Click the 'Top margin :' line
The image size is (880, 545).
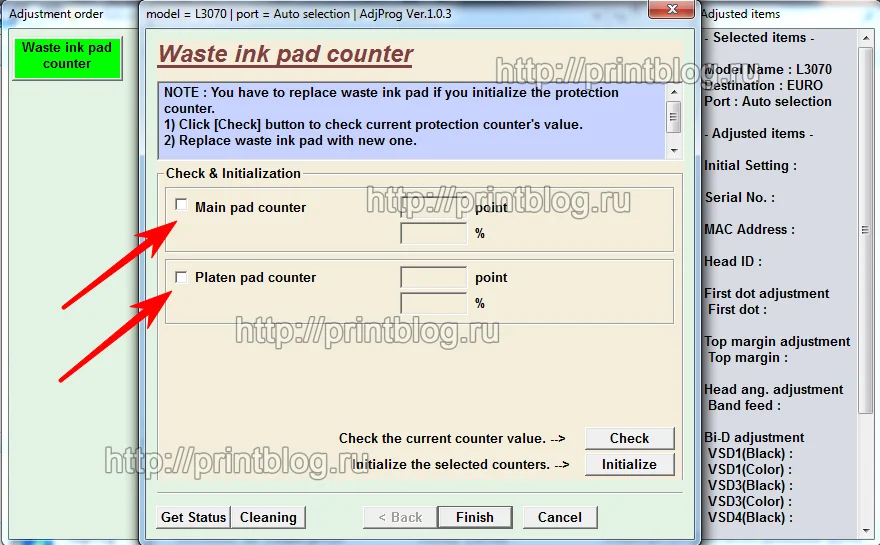tap(748, 358)
